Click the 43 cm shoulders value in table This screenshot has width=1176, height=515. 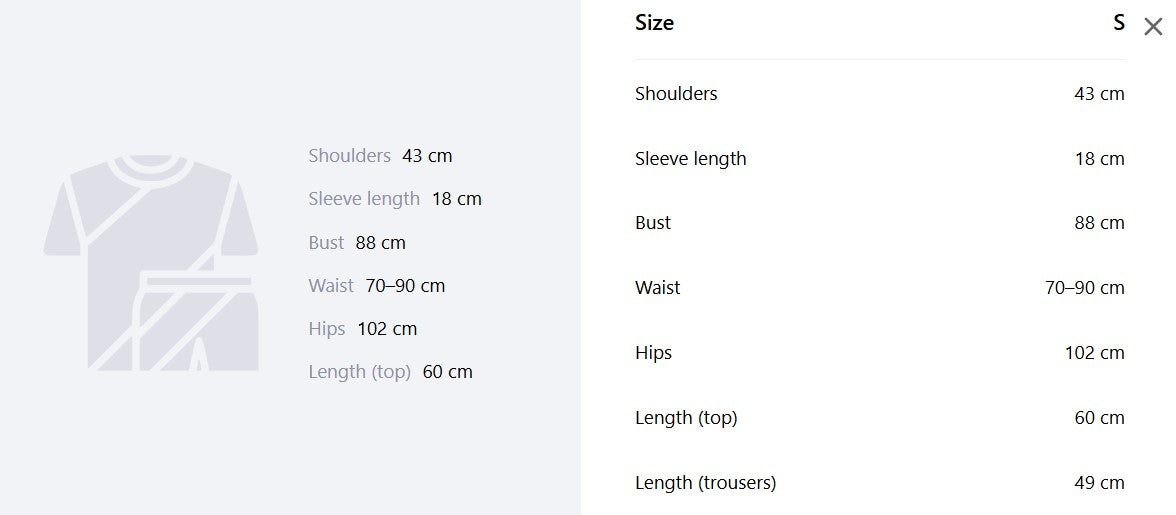point(1100,94)
